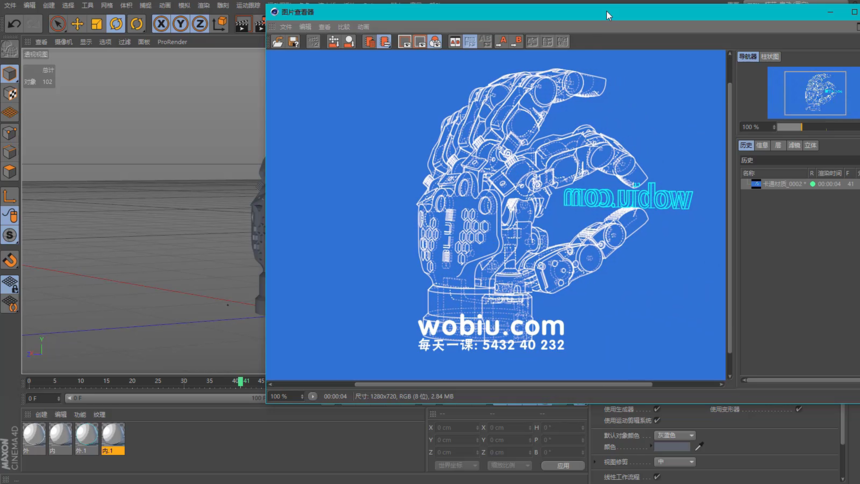Screen dimensions: 860x484
Task: Toggle the snap magnet icon
Action: coord(9,260)
